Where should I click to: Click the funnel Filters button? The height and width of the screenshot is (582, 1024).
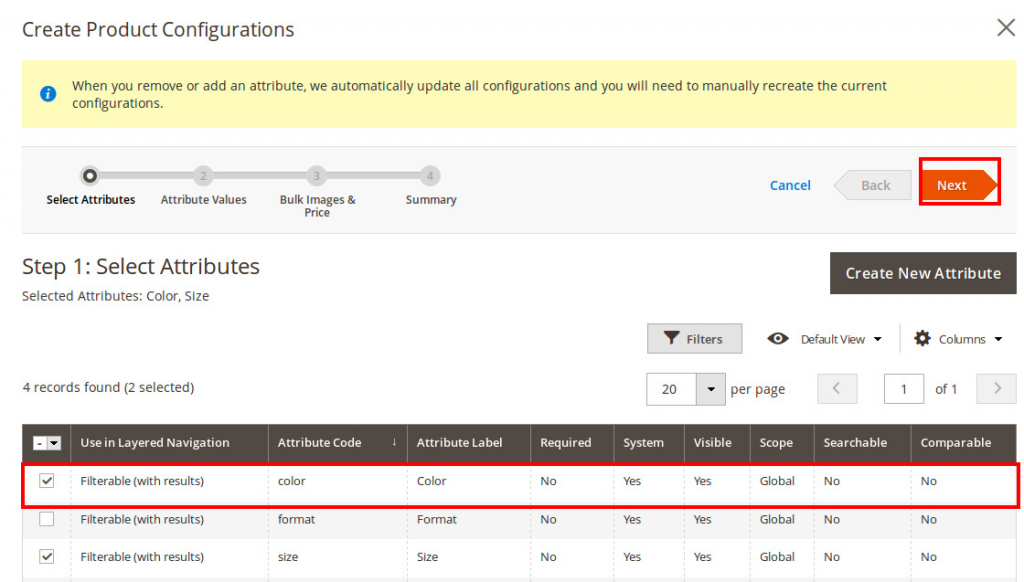(x=694, y=339)
